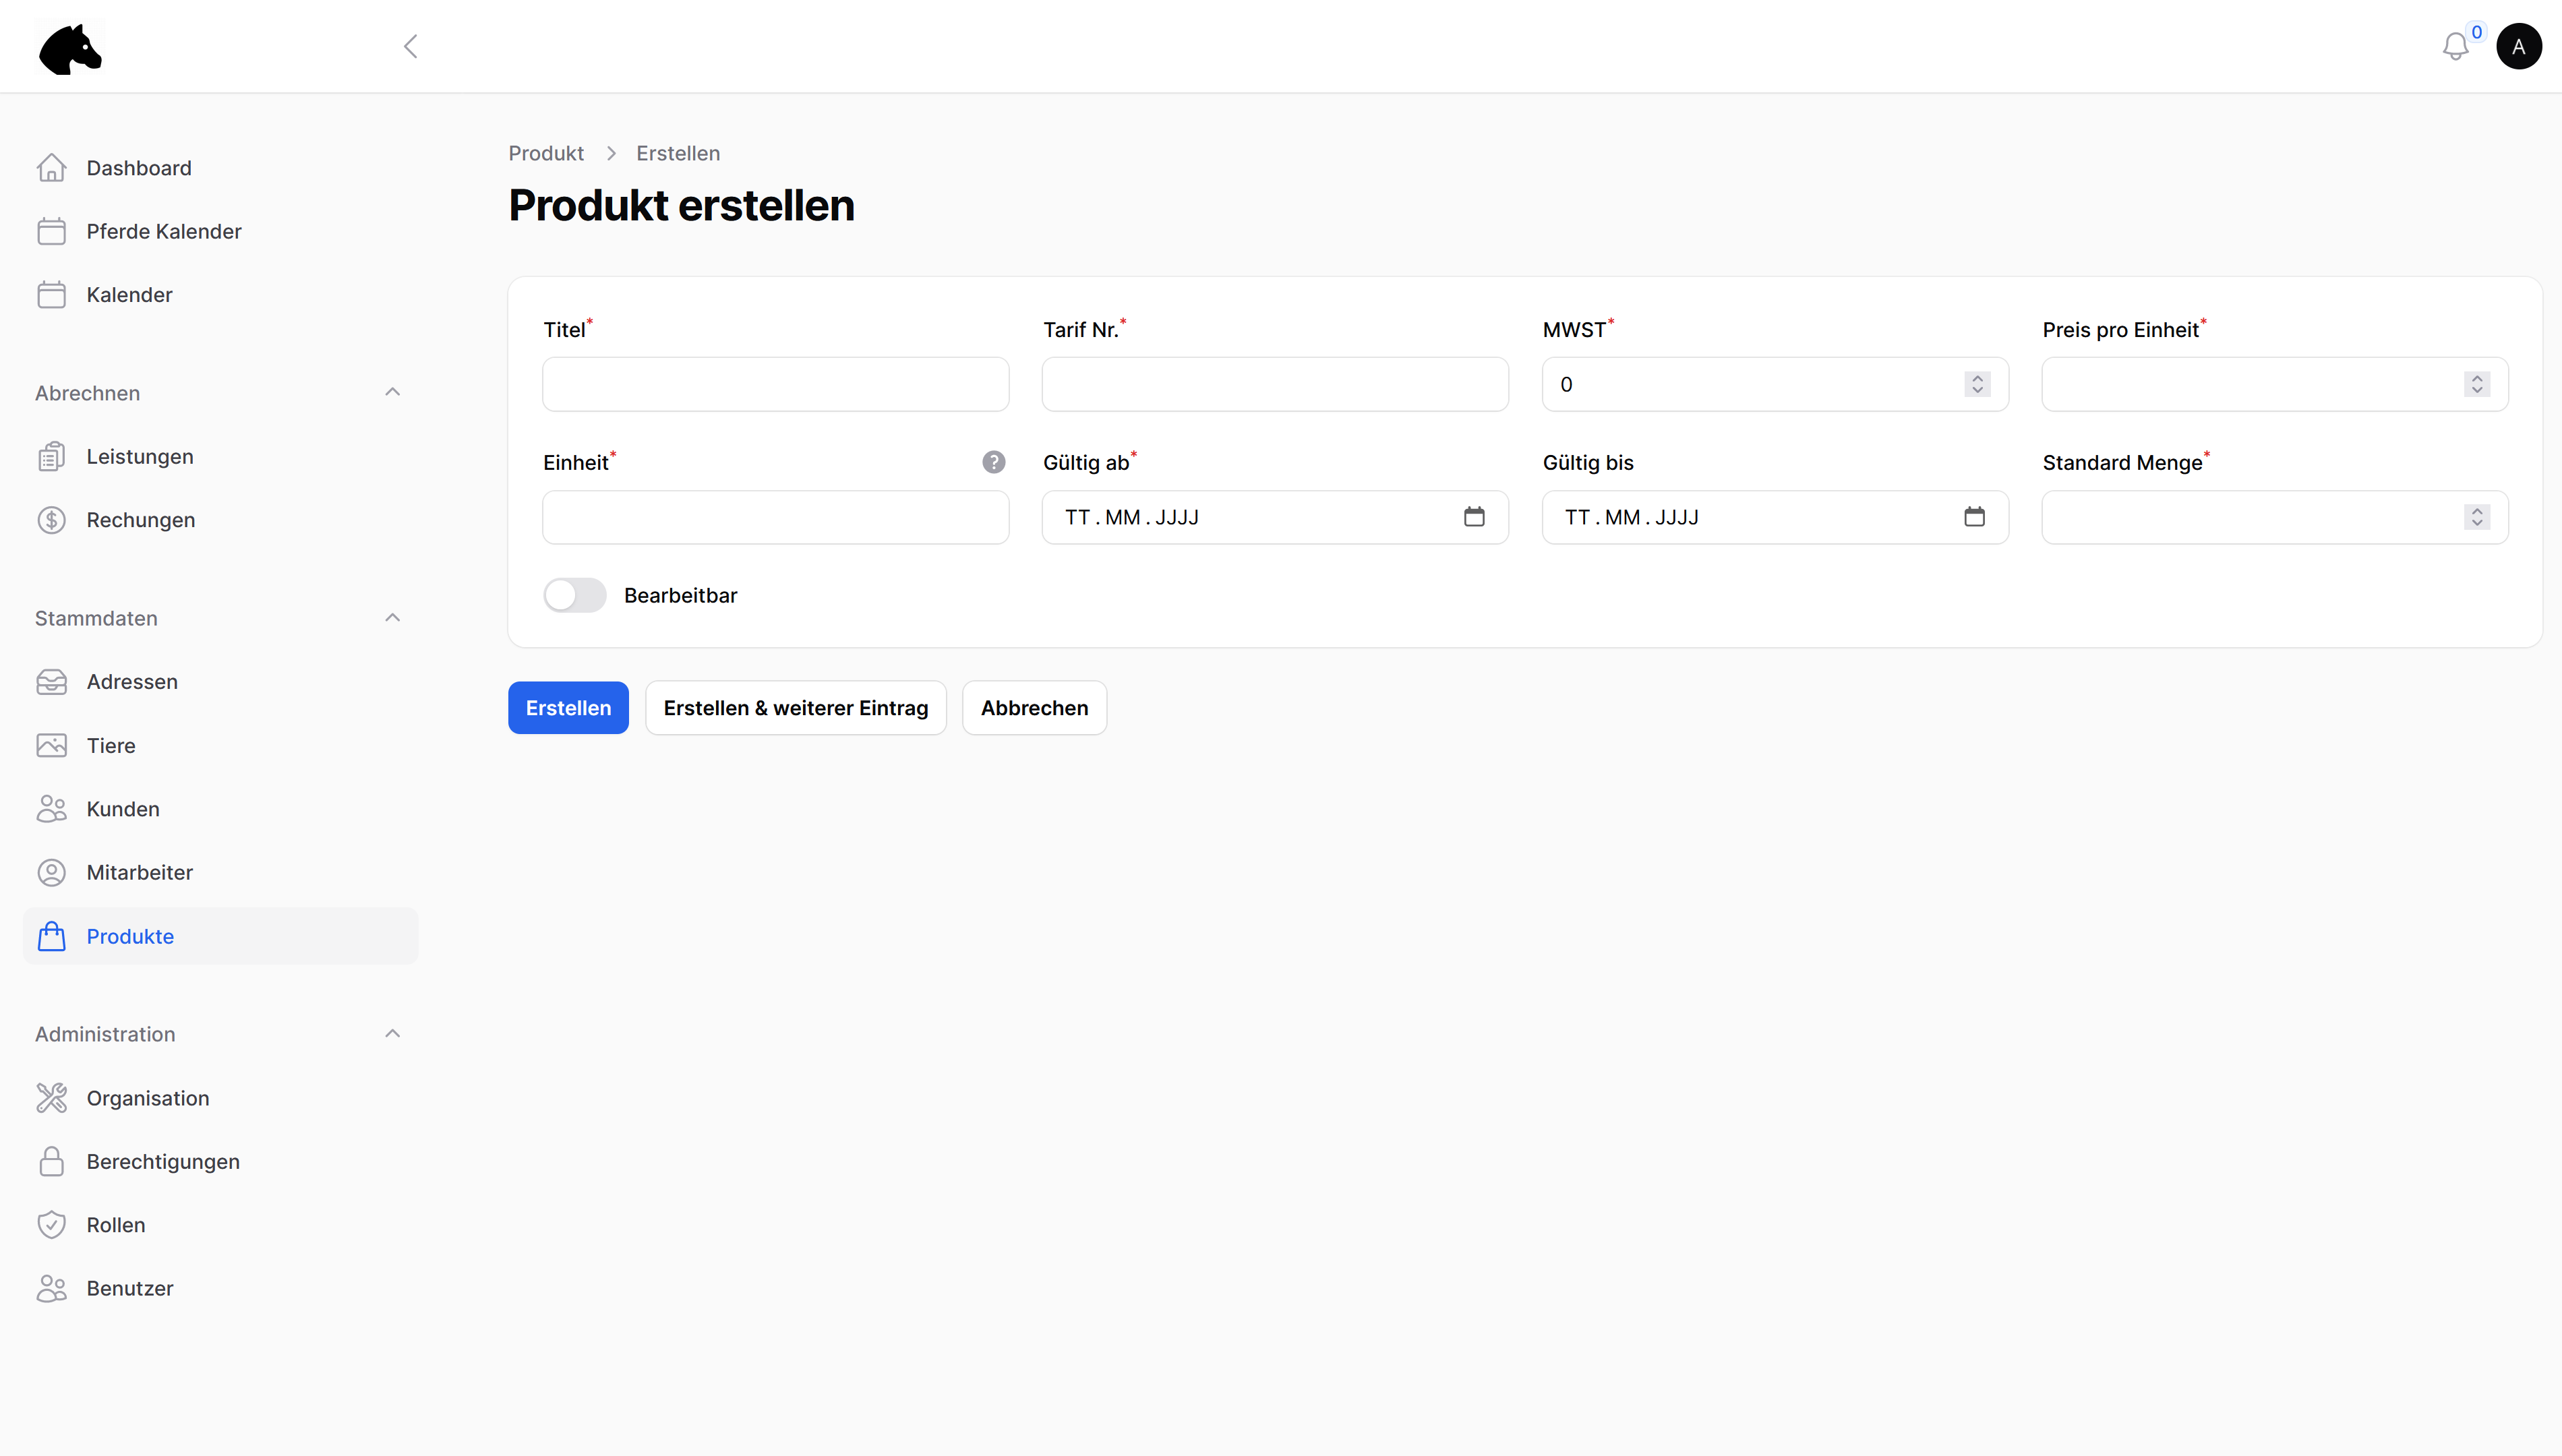Click the MWST stepper arrows
This screenshot has width=2562, height=1456.
(1976, 384)
